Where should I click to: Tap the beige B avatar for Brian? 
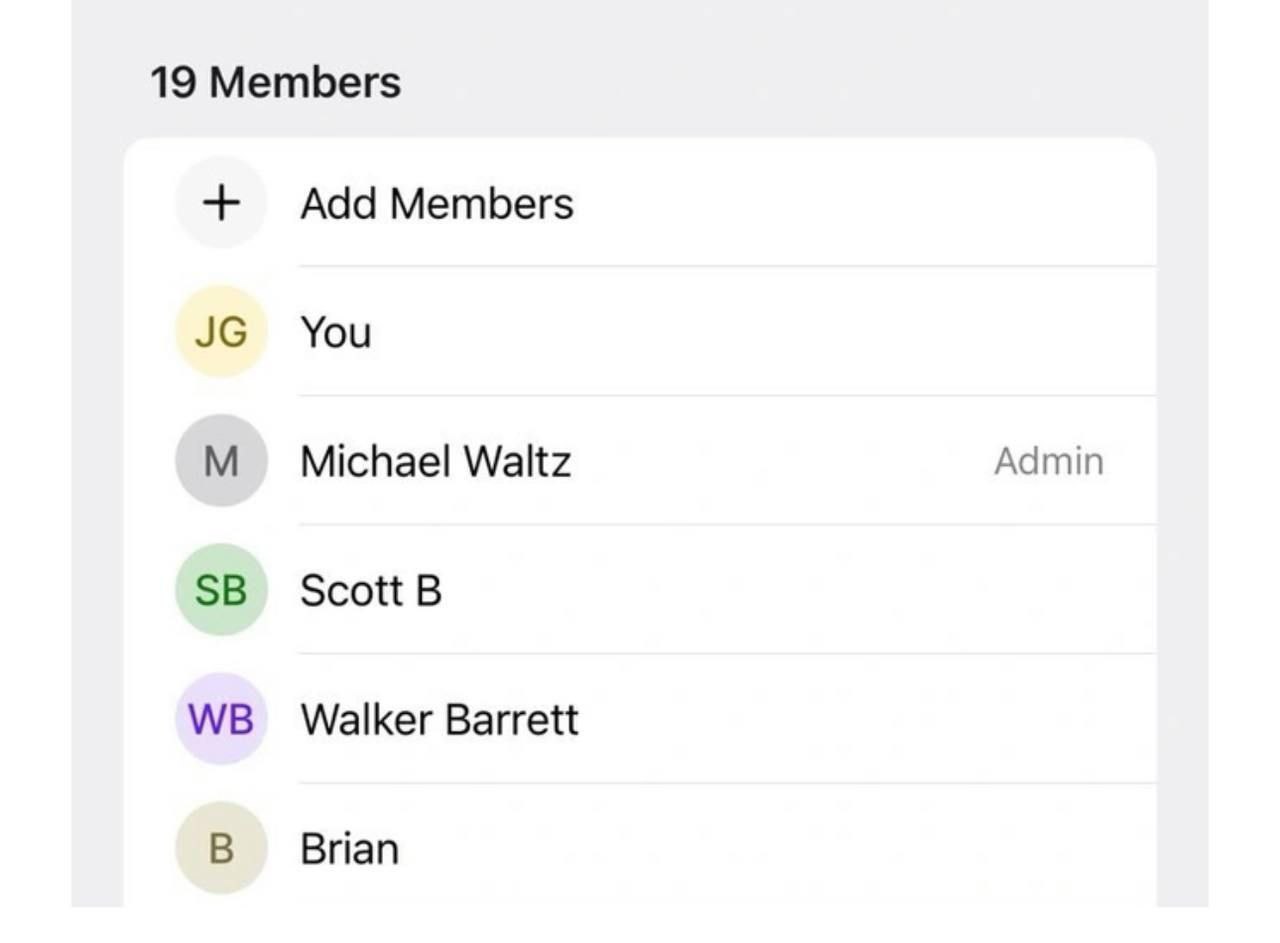(221, 848)
